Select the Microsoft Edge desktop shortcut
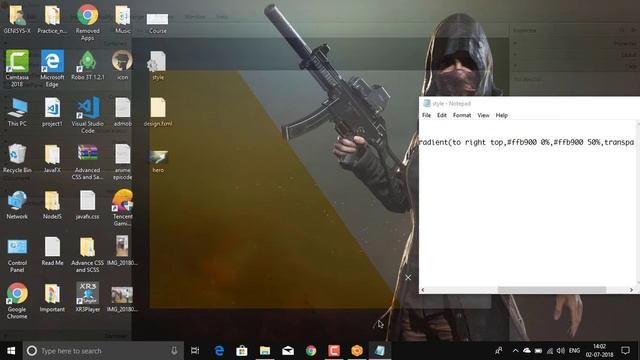This screenshot has height=360, width=640. (x=52, y=68)
